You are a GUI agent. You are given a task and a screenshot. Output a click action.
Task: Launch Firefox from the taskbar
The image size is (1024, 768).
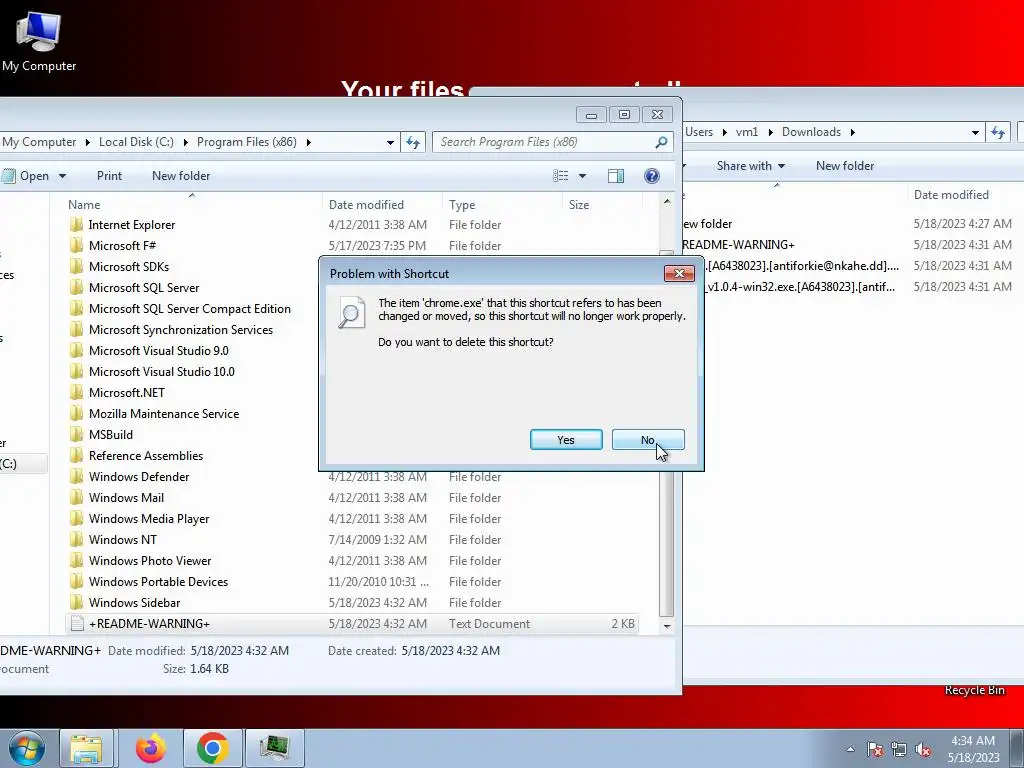click(150, 748)
